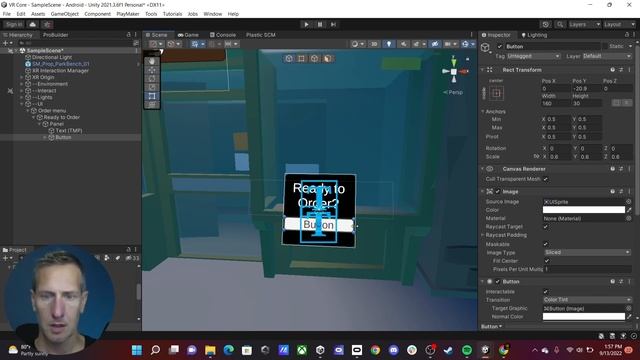This screenshot has width=640, height=360.
Task: Toggle Interactable checkbox
Action: 546,291
